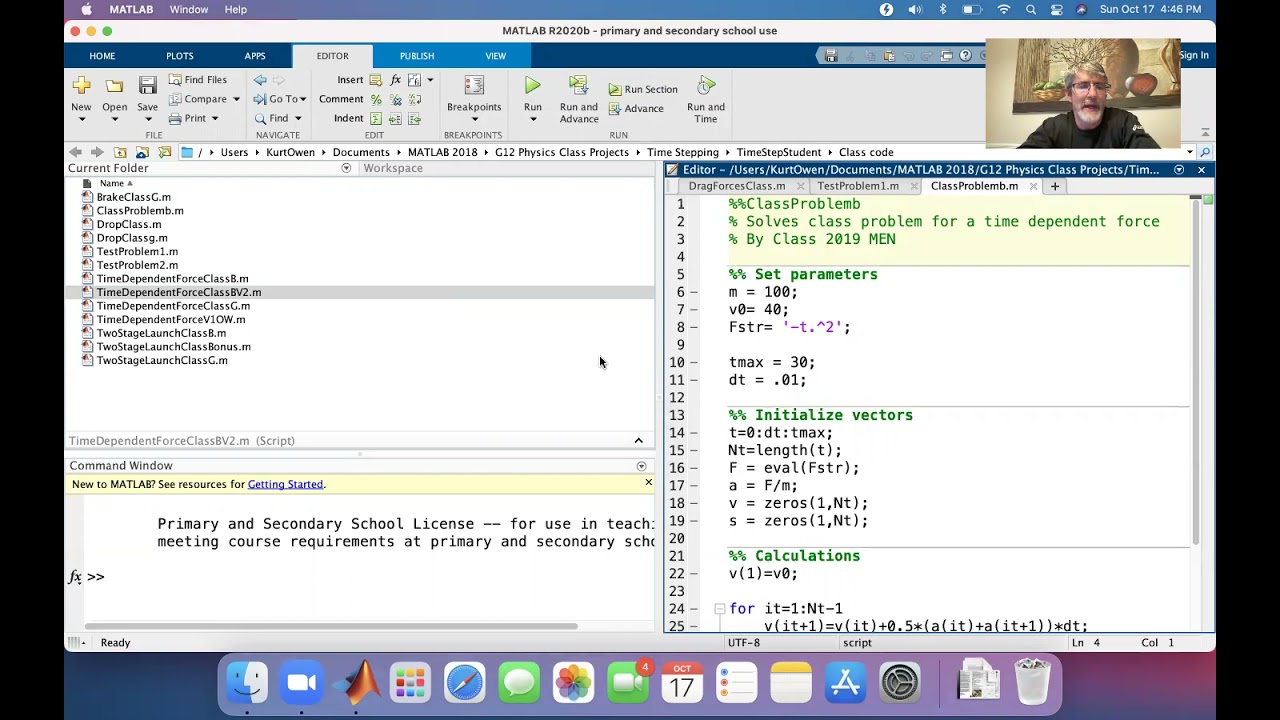Switch to the PLOTS ribbon tab

[180, 56]
